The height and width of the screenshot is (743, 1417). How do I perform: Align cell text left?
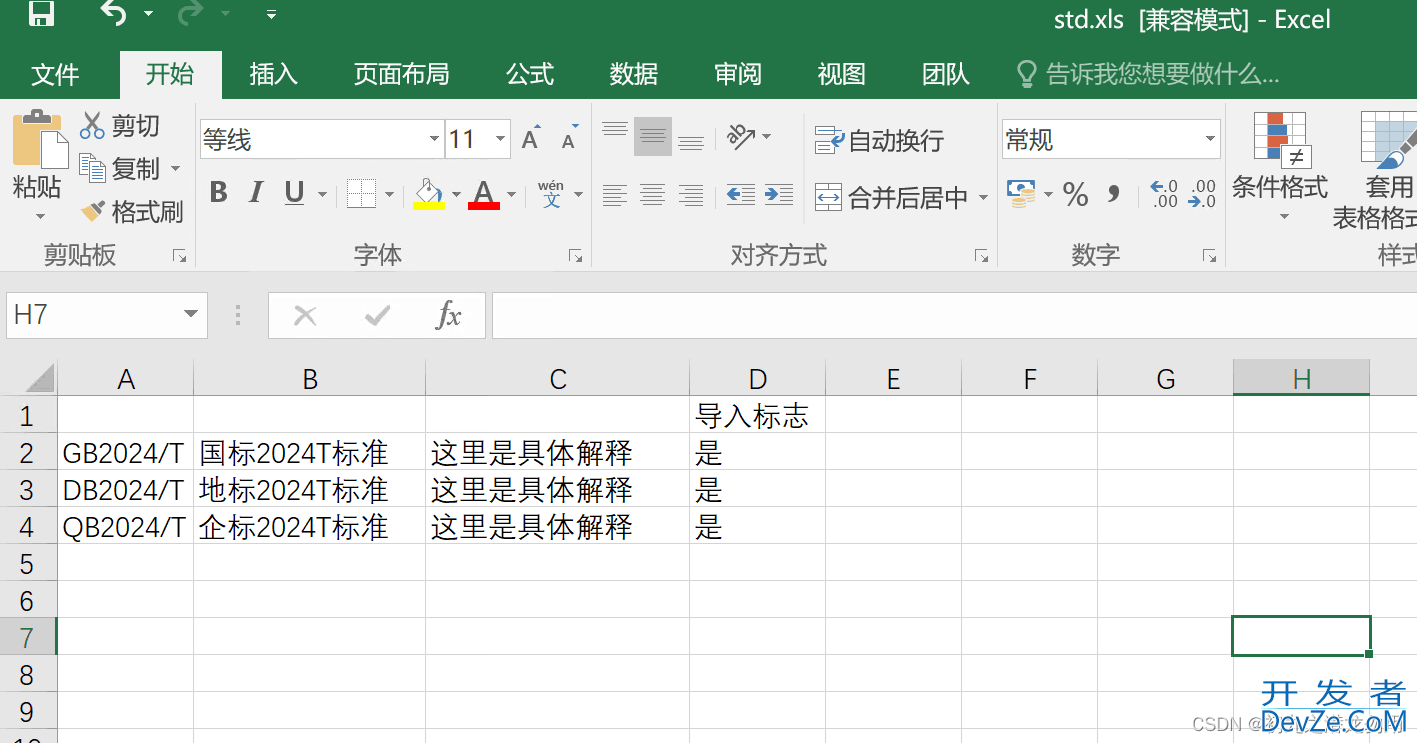click(x=615, y=195)
